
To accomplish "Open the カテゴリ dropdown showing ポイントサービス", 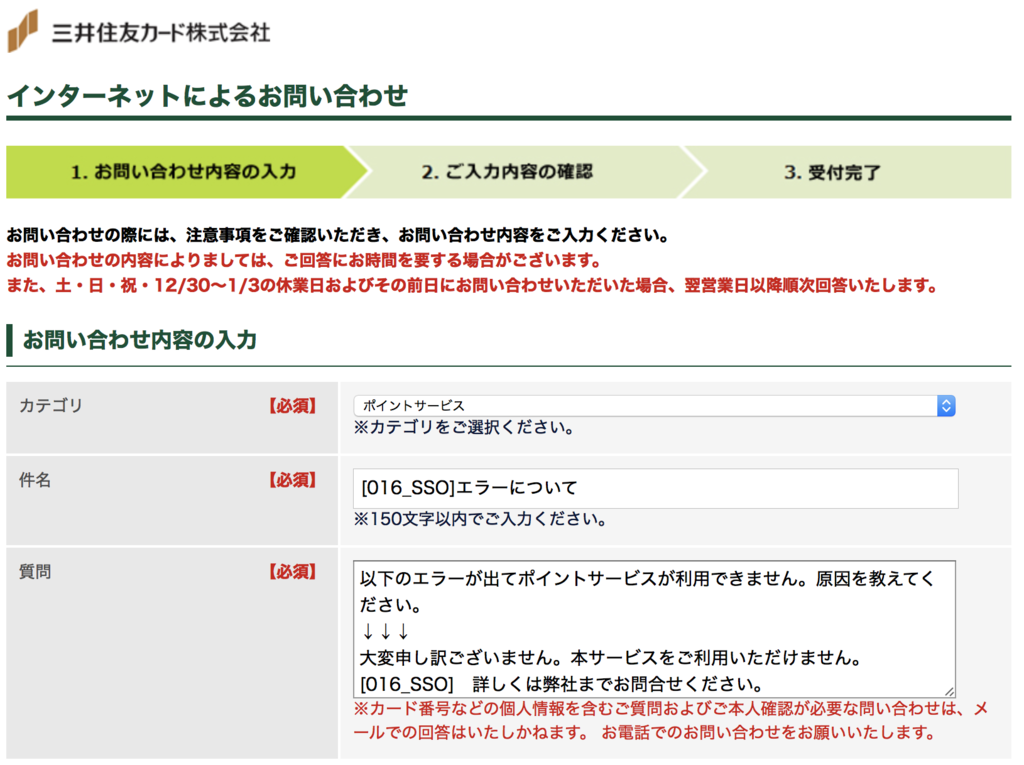I will pos(654,406).
